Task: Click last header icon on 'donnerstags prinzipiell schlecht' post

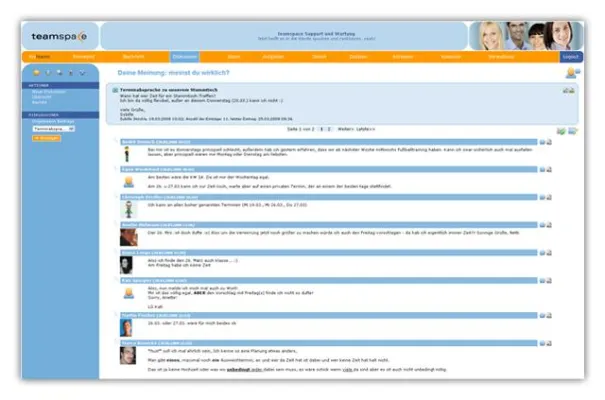Action: click(549, 142)
